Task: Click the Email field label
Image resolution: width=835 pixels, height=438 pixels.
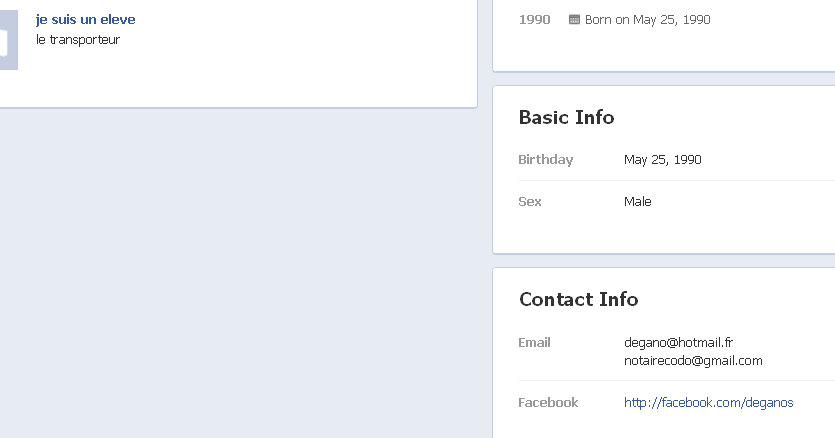Action: [534, 342]
